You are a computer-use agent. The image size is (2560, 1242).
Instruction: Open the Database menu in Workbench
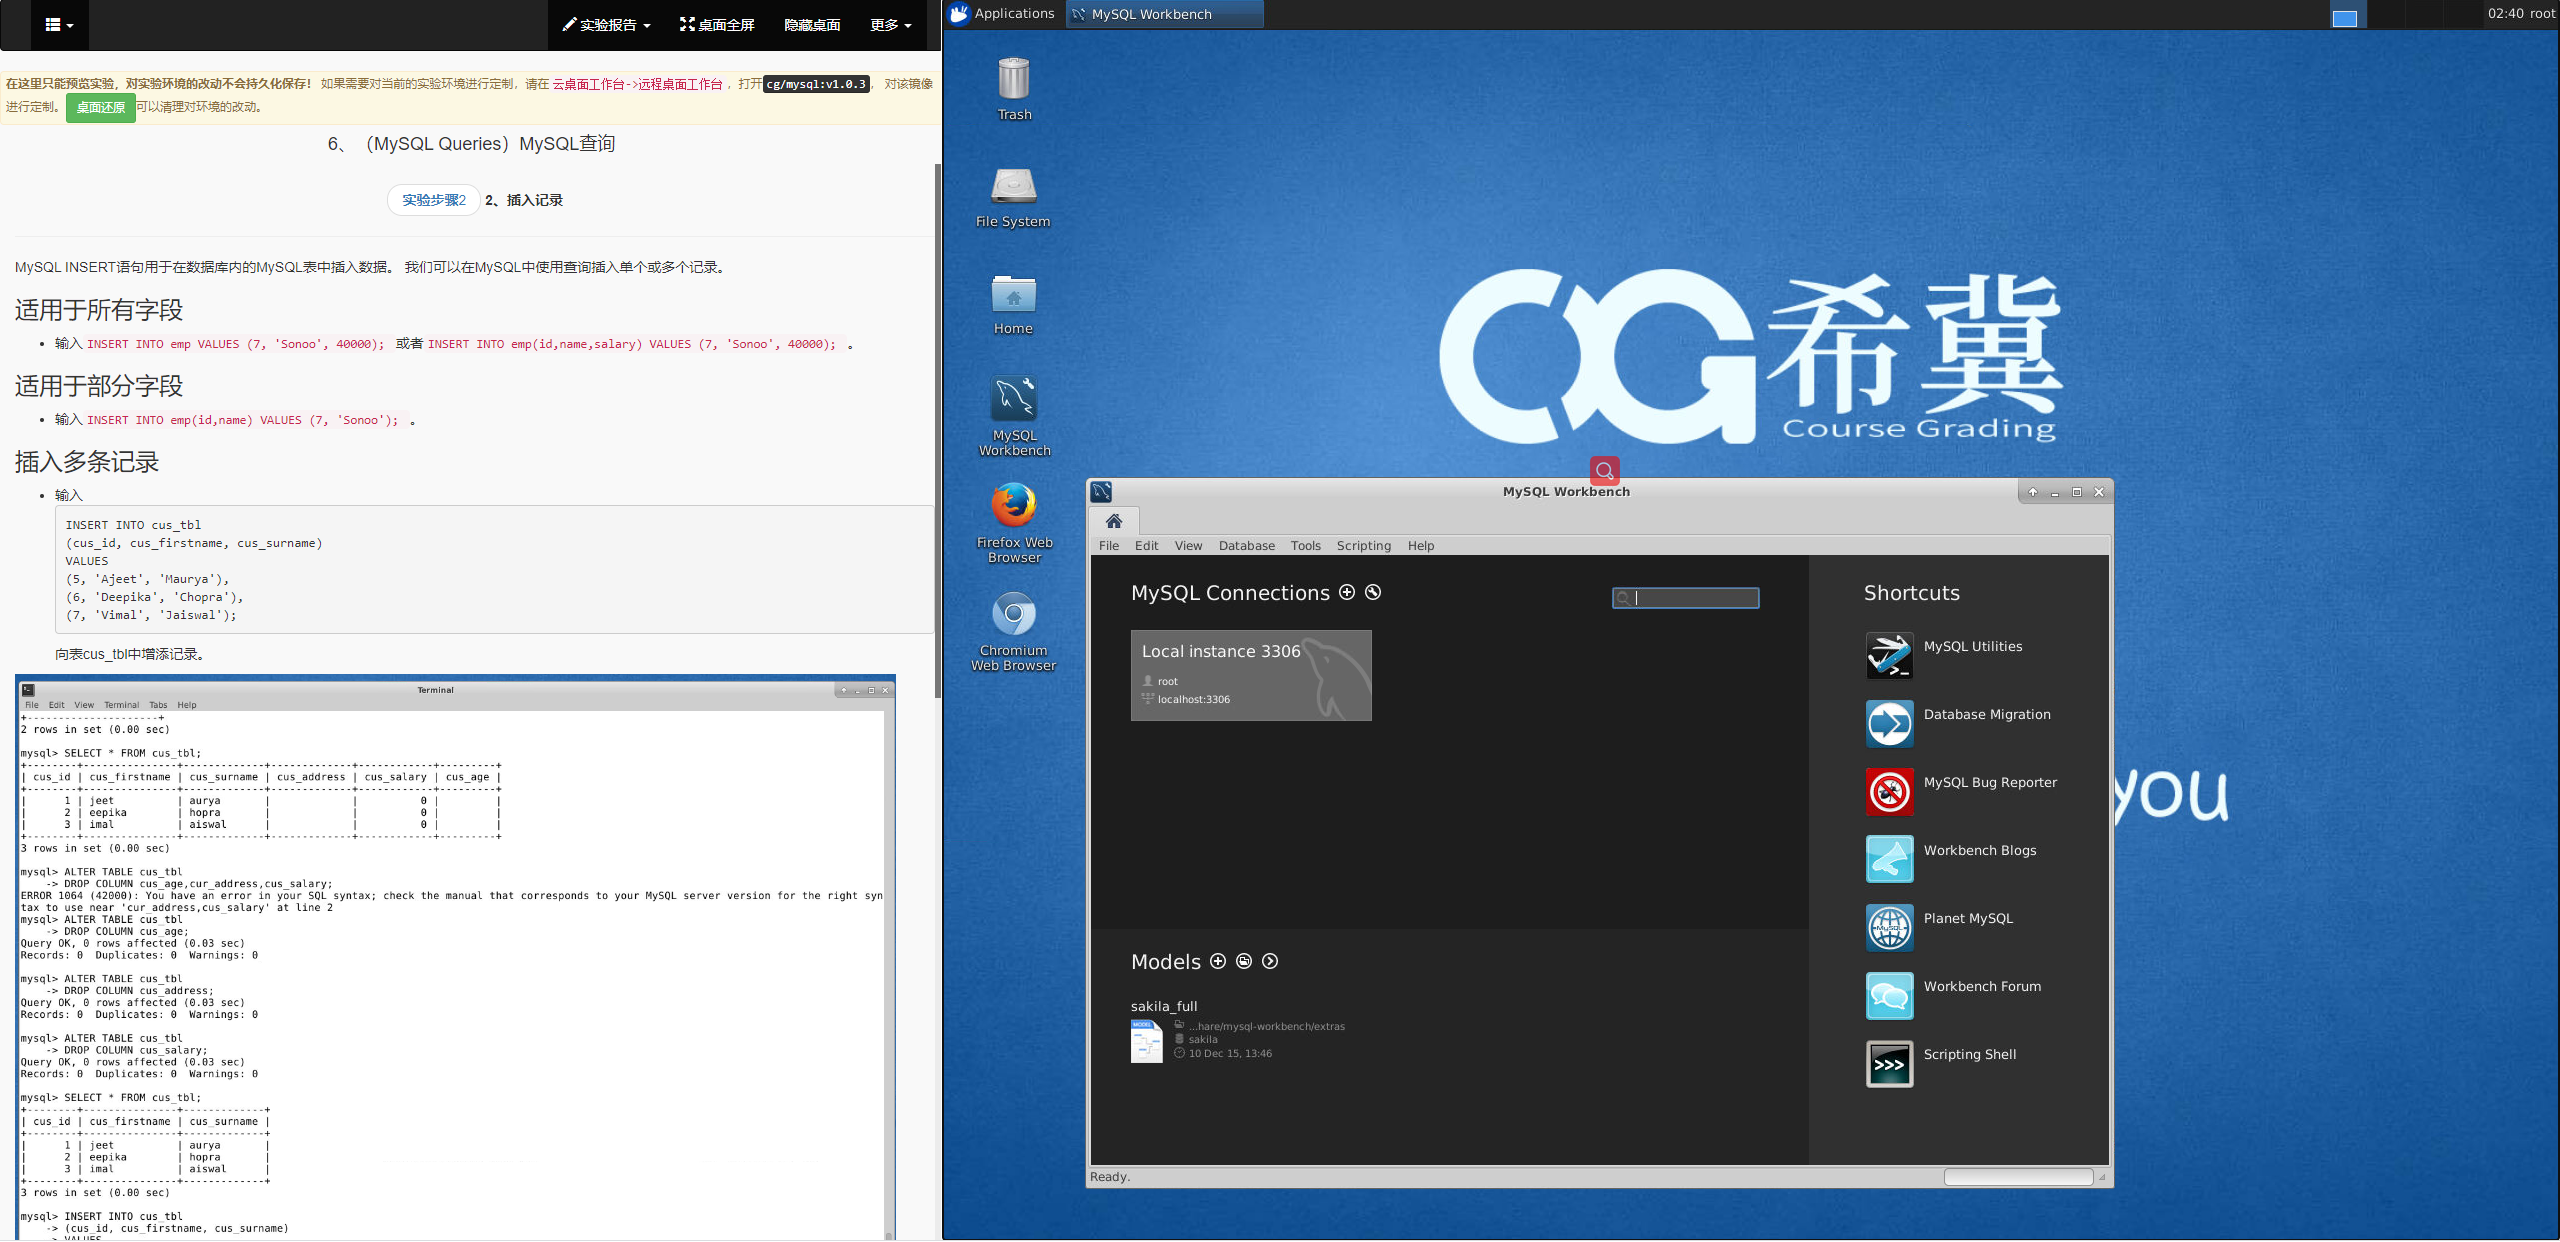coord(1246,546)
